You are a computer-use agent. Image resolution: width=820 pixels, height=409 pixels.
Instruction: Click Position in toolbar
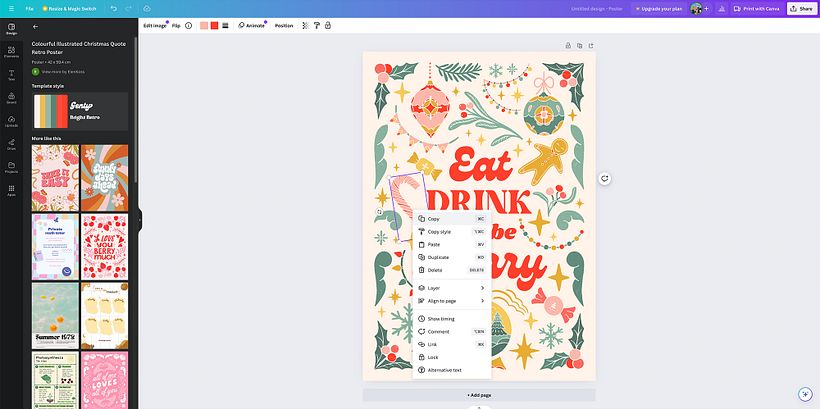(x=284, y=25)
